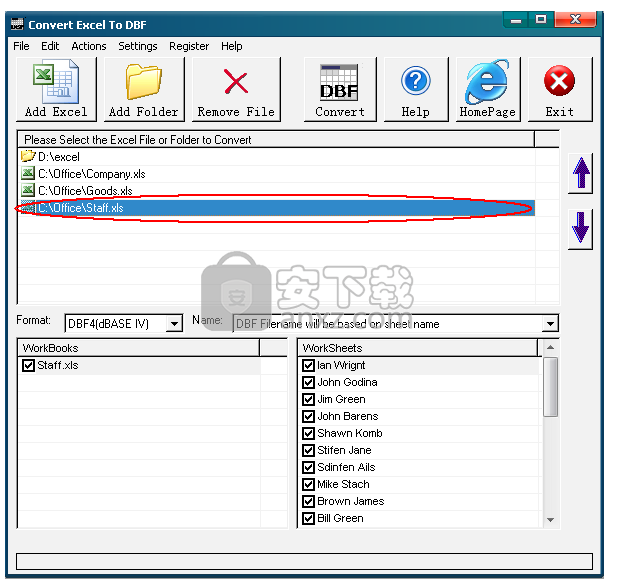Minimize the Convert Excel To DBF window
Viewport: 618px width, 586px height.
(x=516, y=20)
